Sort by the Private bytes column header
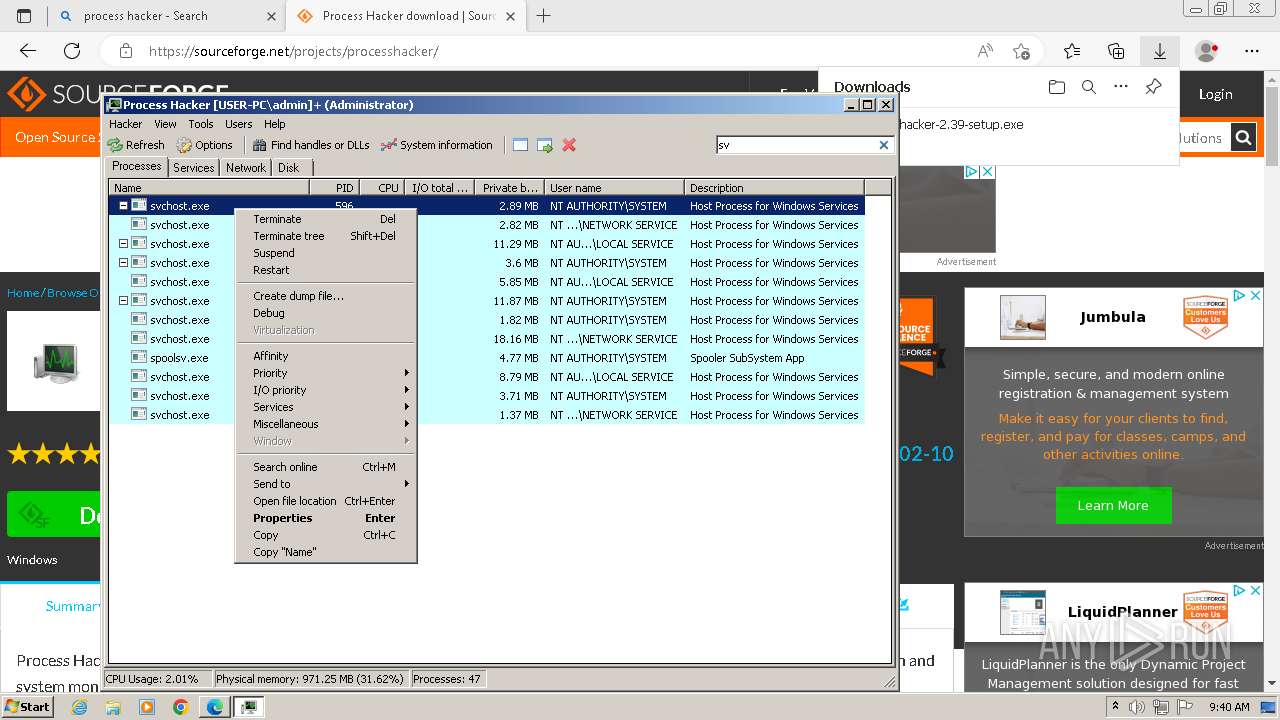This screenshot has width=1280, height=720. pos(509,187)
